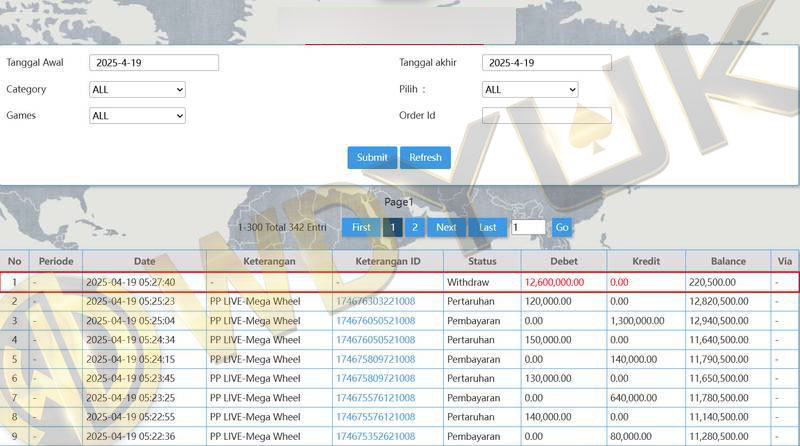Viewport: 800px width, 446px height.
Task: Focus the Order Id input field
Action: (x=547, y=115)
